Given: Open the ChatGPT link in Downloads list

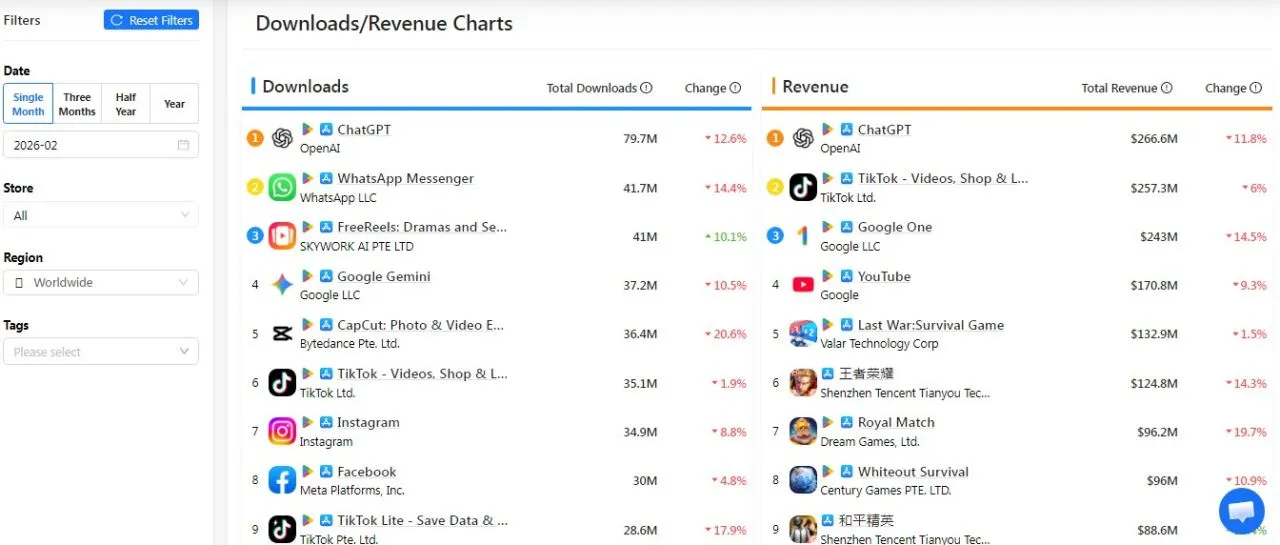Looking at the screenshot, I should tap(364, 129).
